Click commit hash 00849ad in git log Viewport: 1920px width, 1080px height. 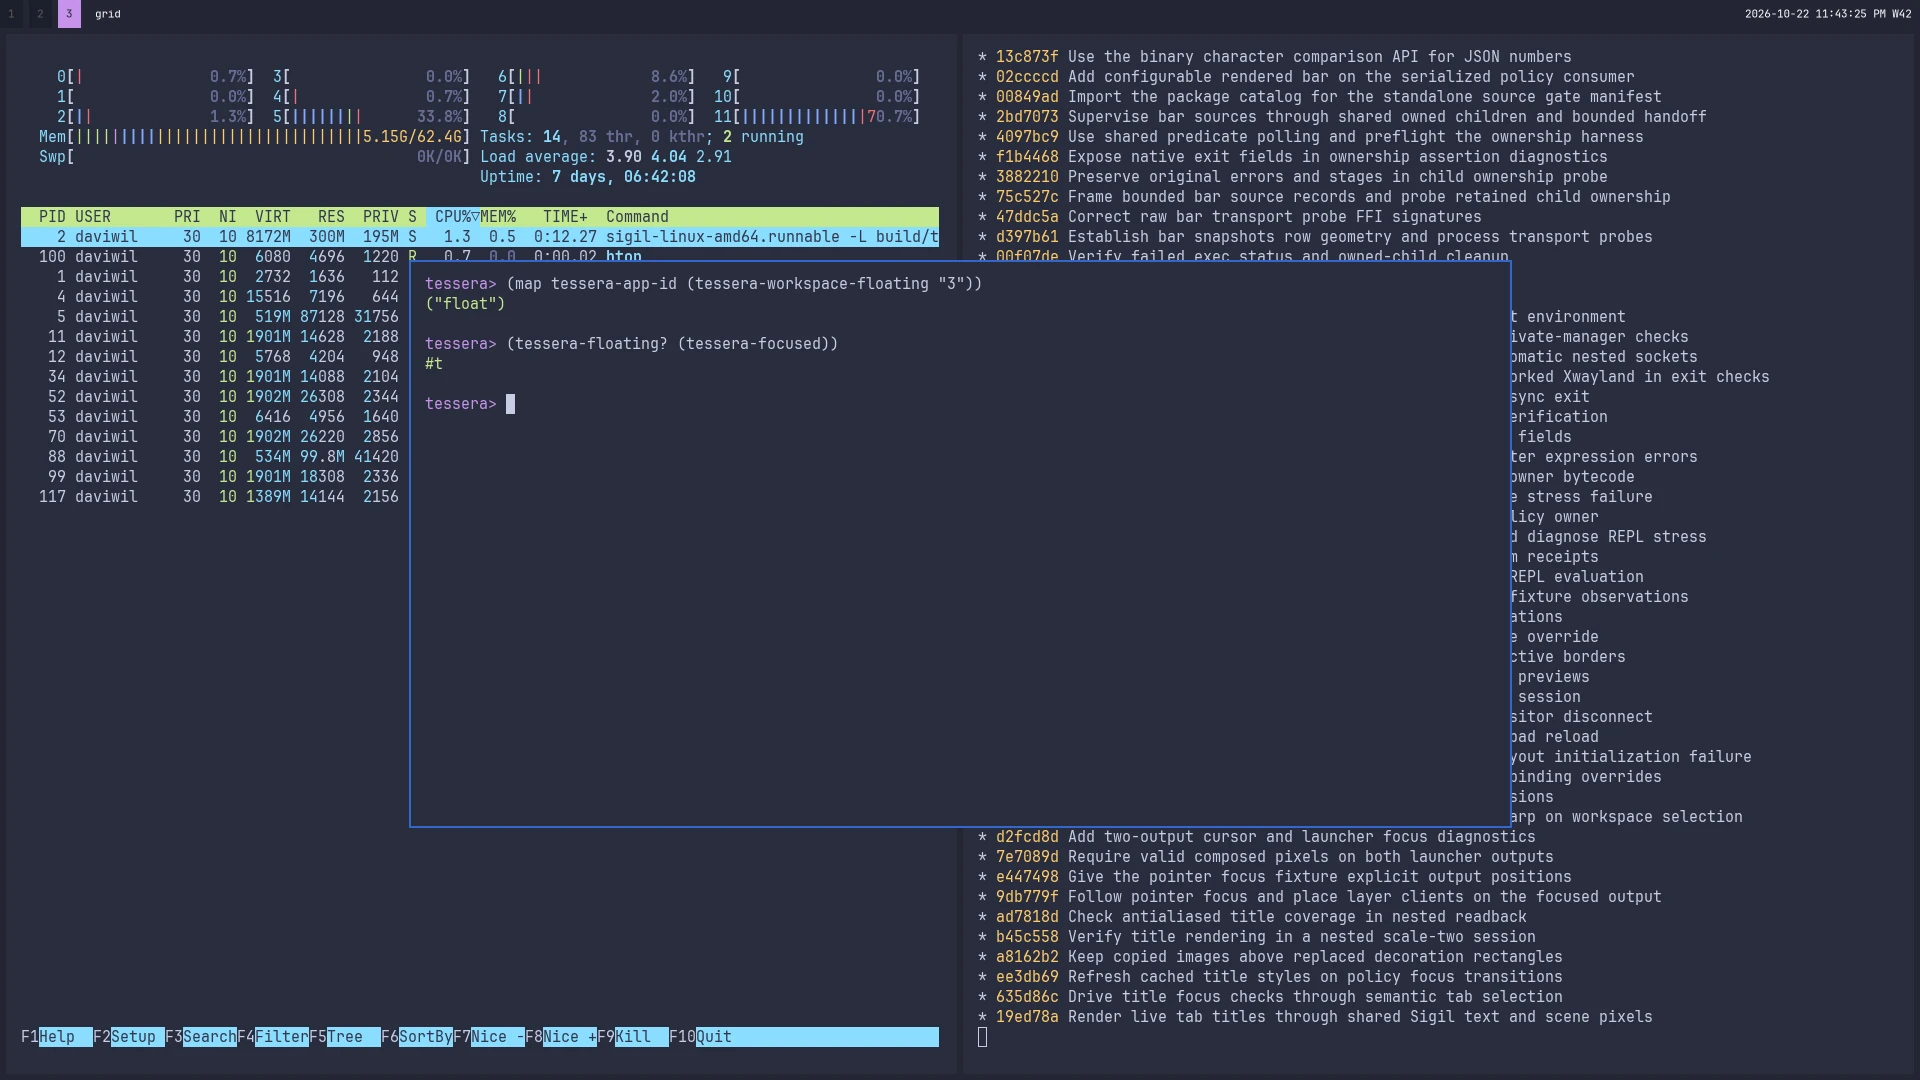coord(1027,97)
